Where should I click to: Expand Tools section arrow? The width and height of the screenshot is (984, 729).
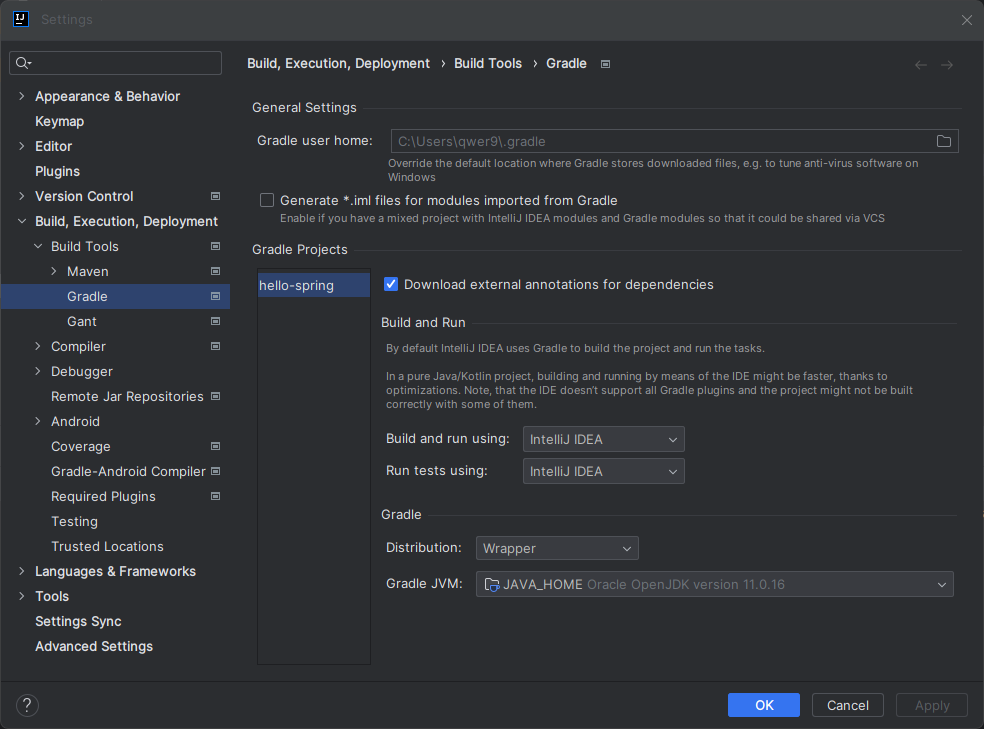[22, 597]
